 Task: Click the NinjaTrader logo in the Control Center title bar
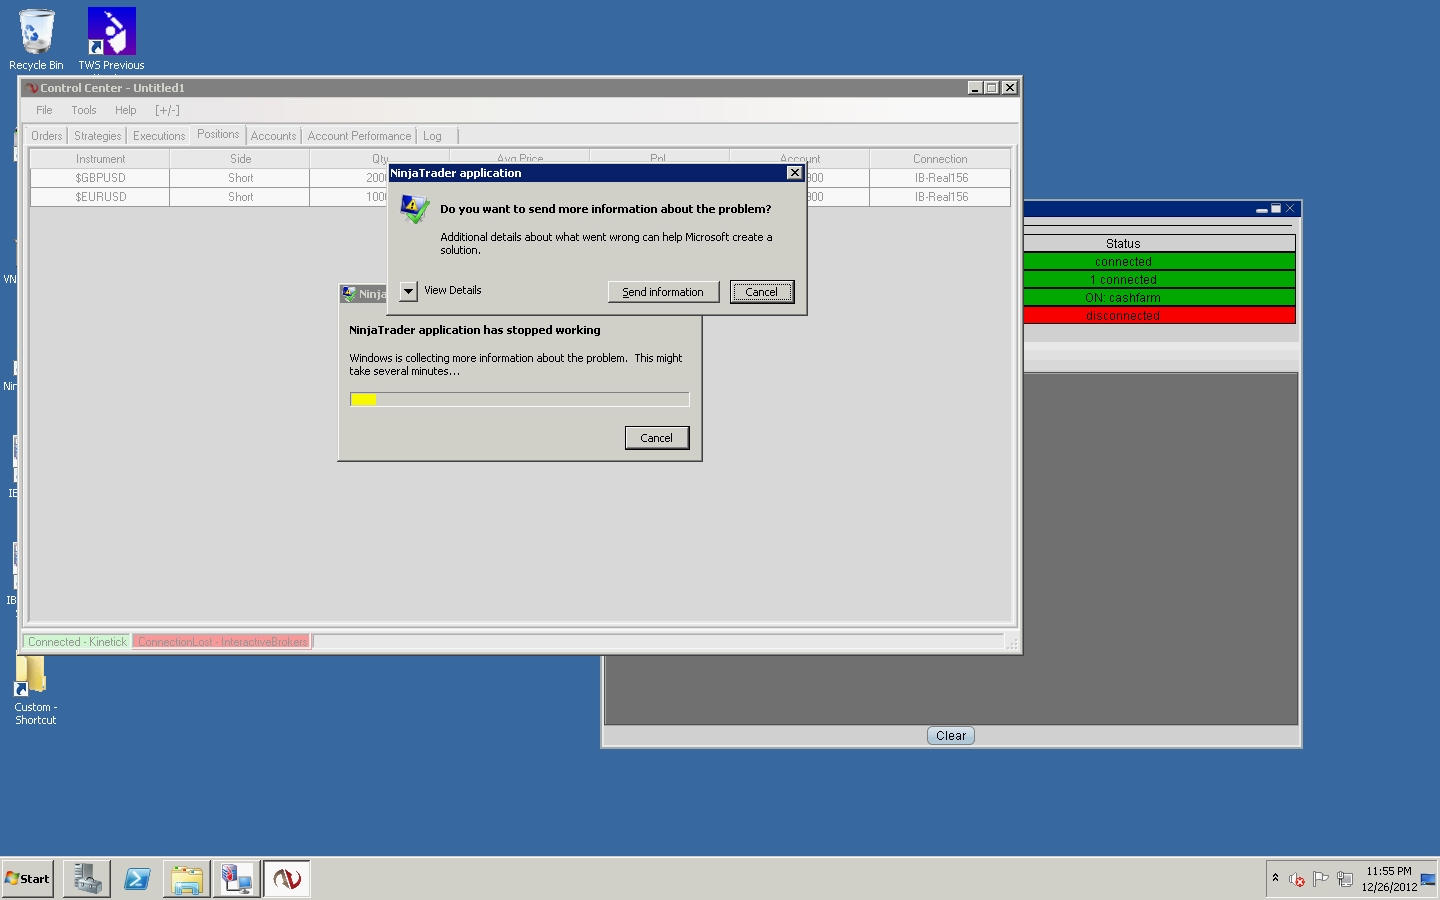point(31,88)
